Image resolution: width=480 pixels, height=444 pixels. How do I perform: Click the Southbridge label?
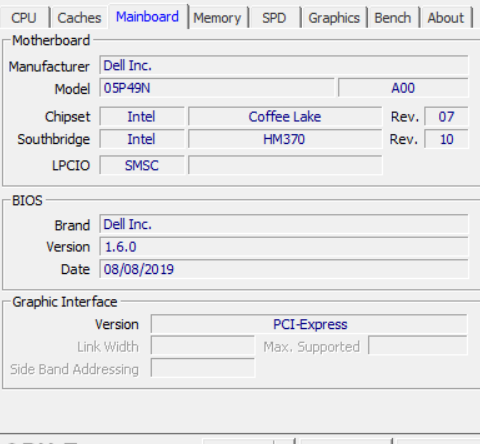coord(54,139)
